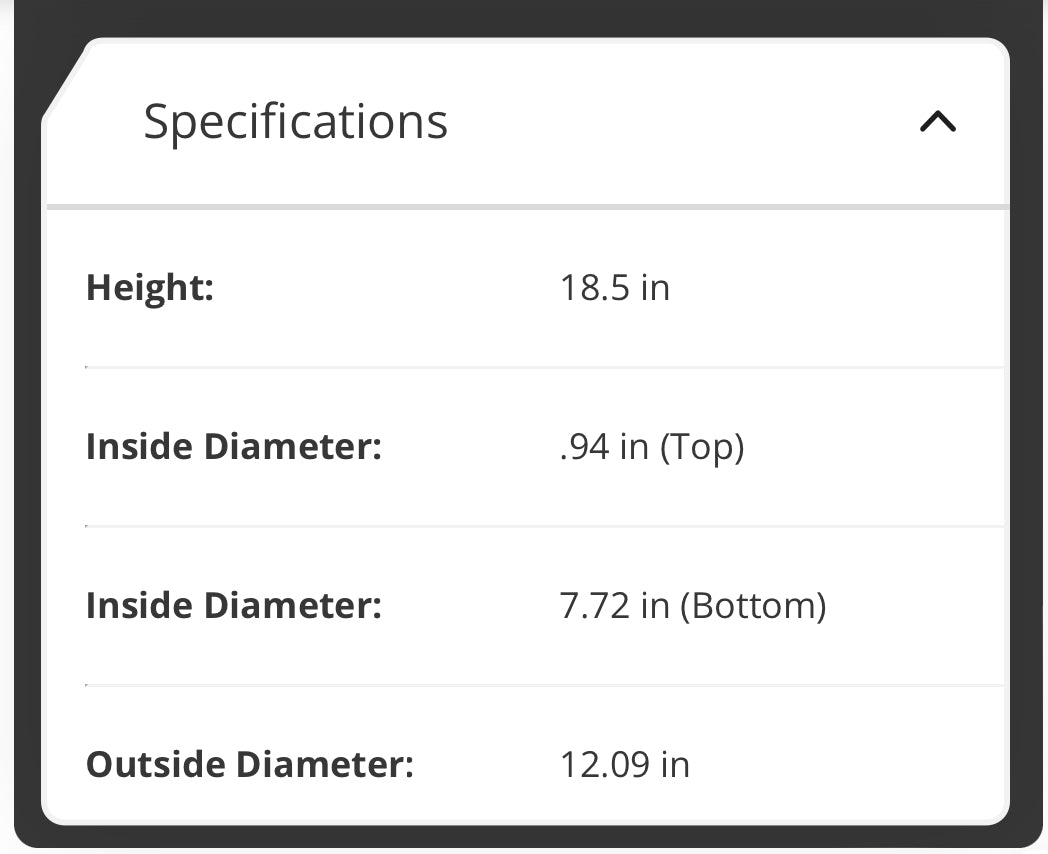
Task: Click the Specifications heading
Action: 295,122
